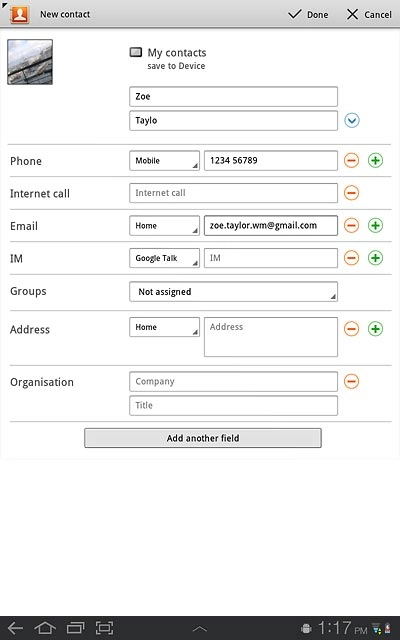This screenshot has height=640, width=400.
Task: Remove the Phone number field
Action: click(x=351, y=160)
